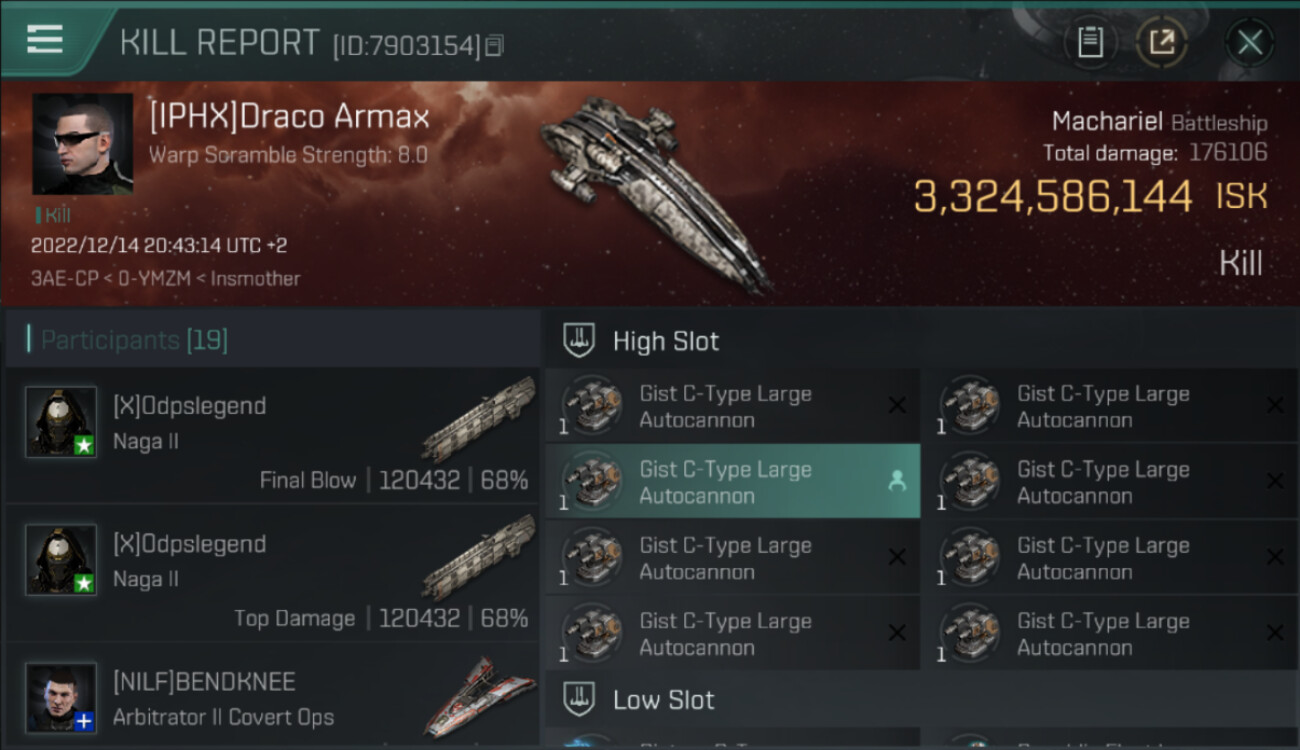Screen dimensions: 1300x750
Task: Share the kill report externally
Action: tap(1162, 42)
